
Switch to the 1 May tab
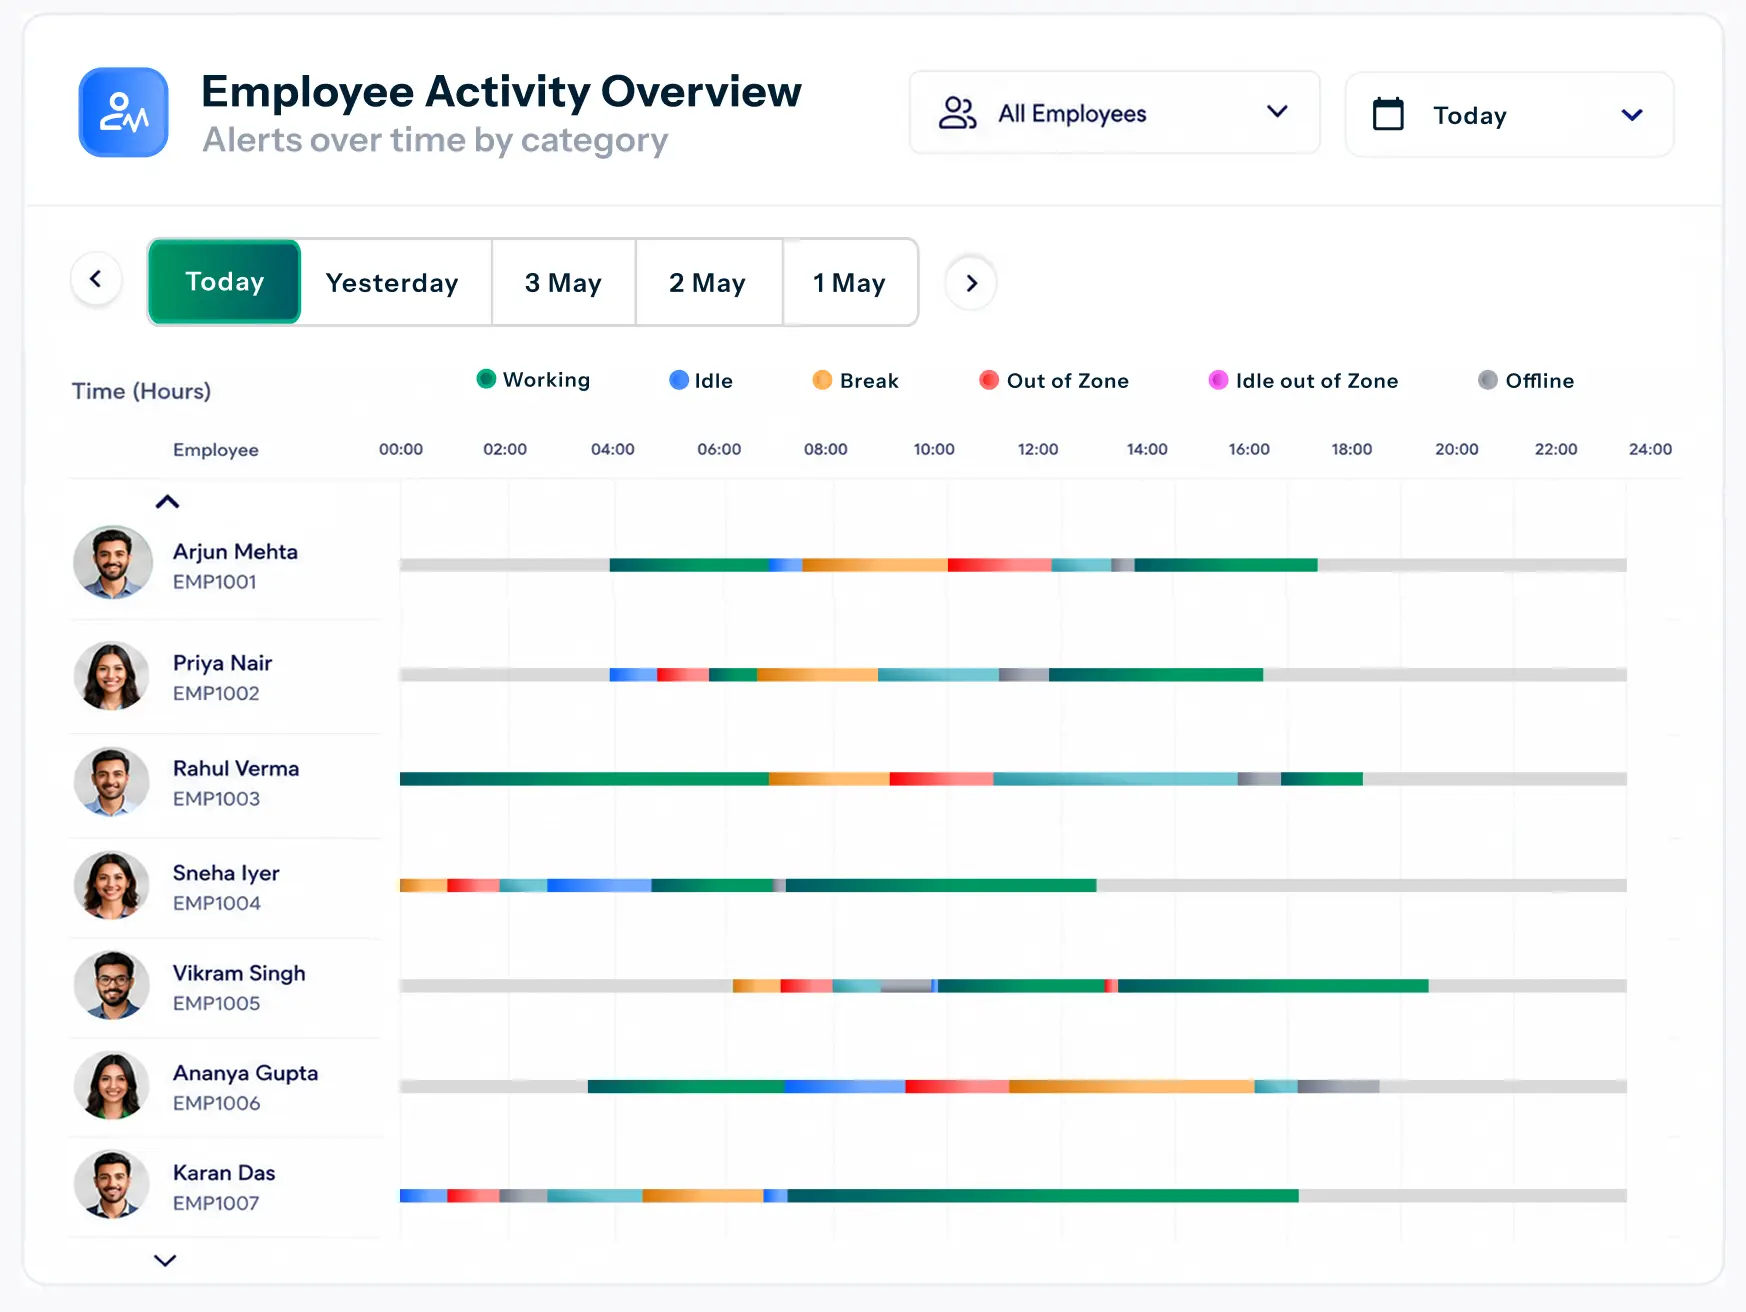pos(849,283)
